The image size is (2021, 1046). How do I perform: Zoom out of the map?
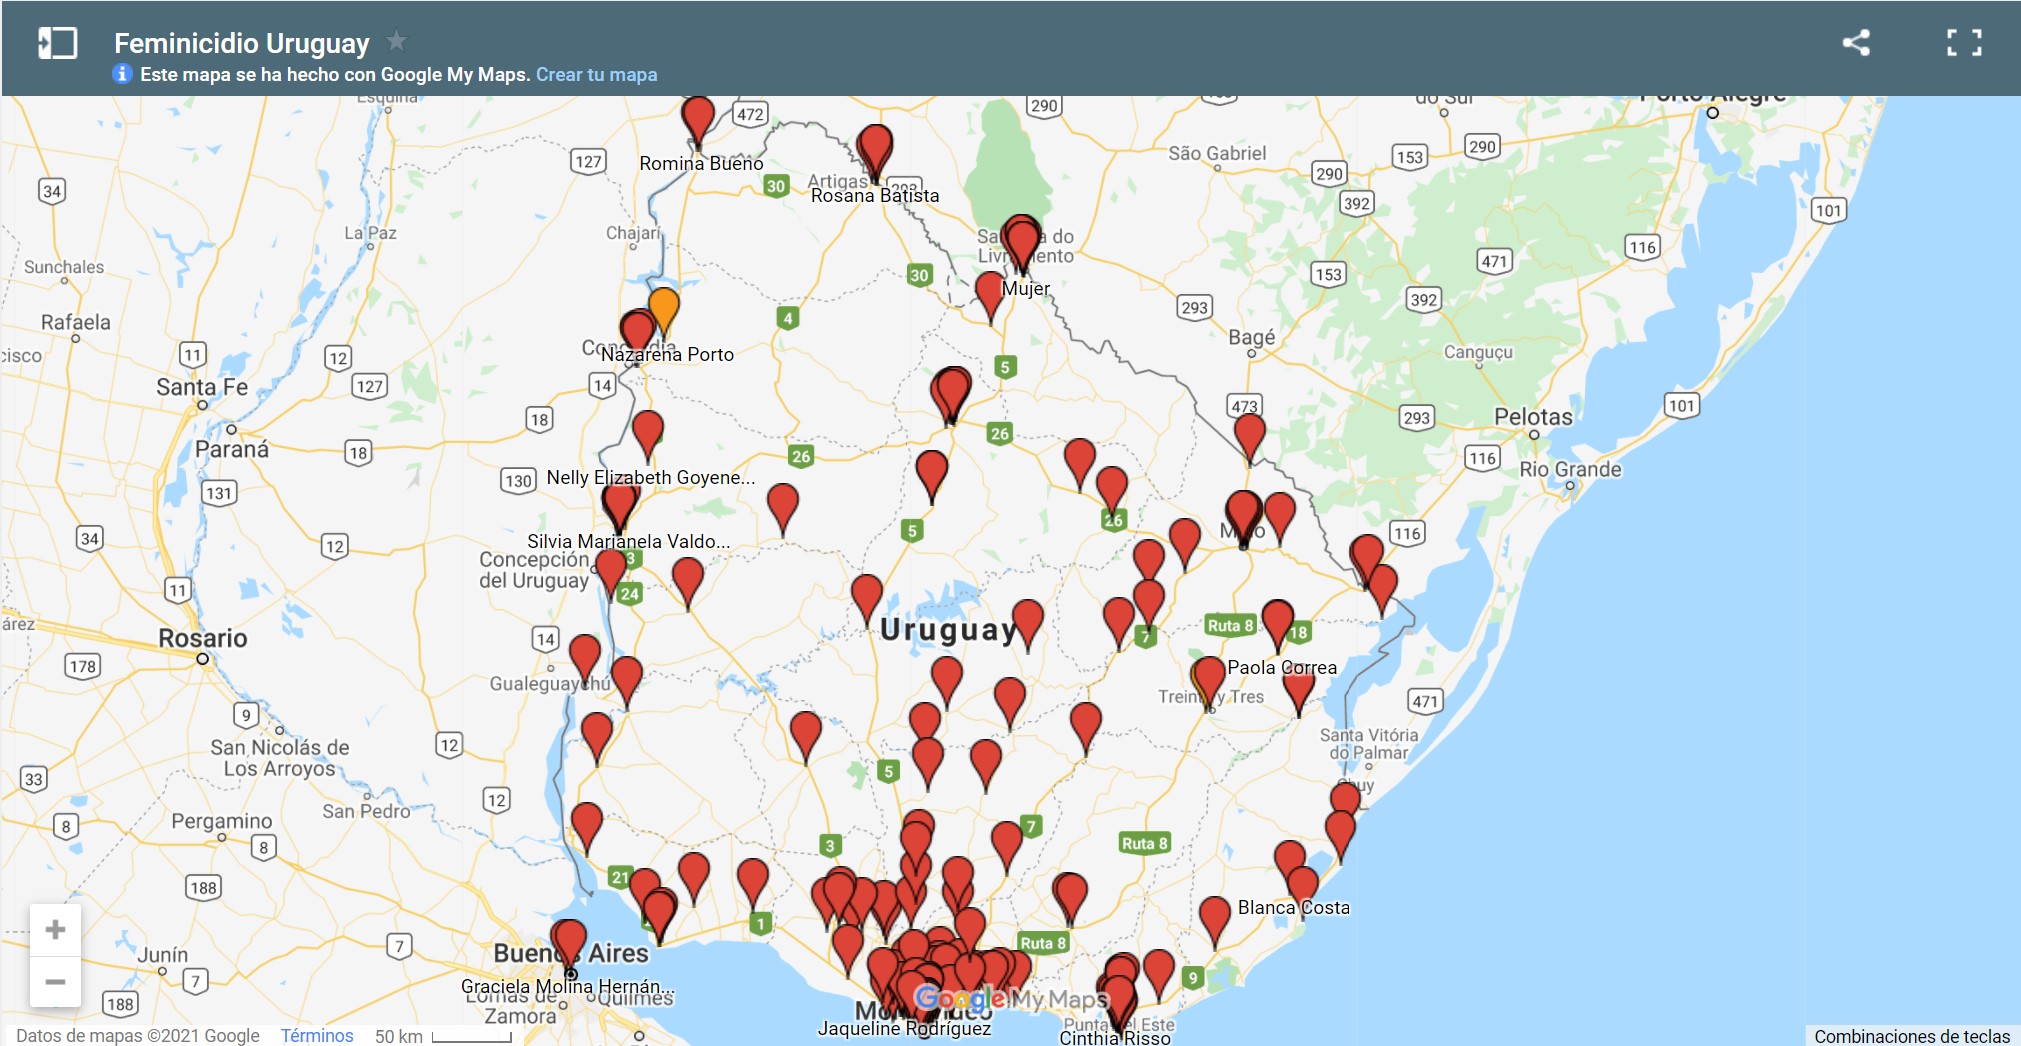[x=55, y=981]
